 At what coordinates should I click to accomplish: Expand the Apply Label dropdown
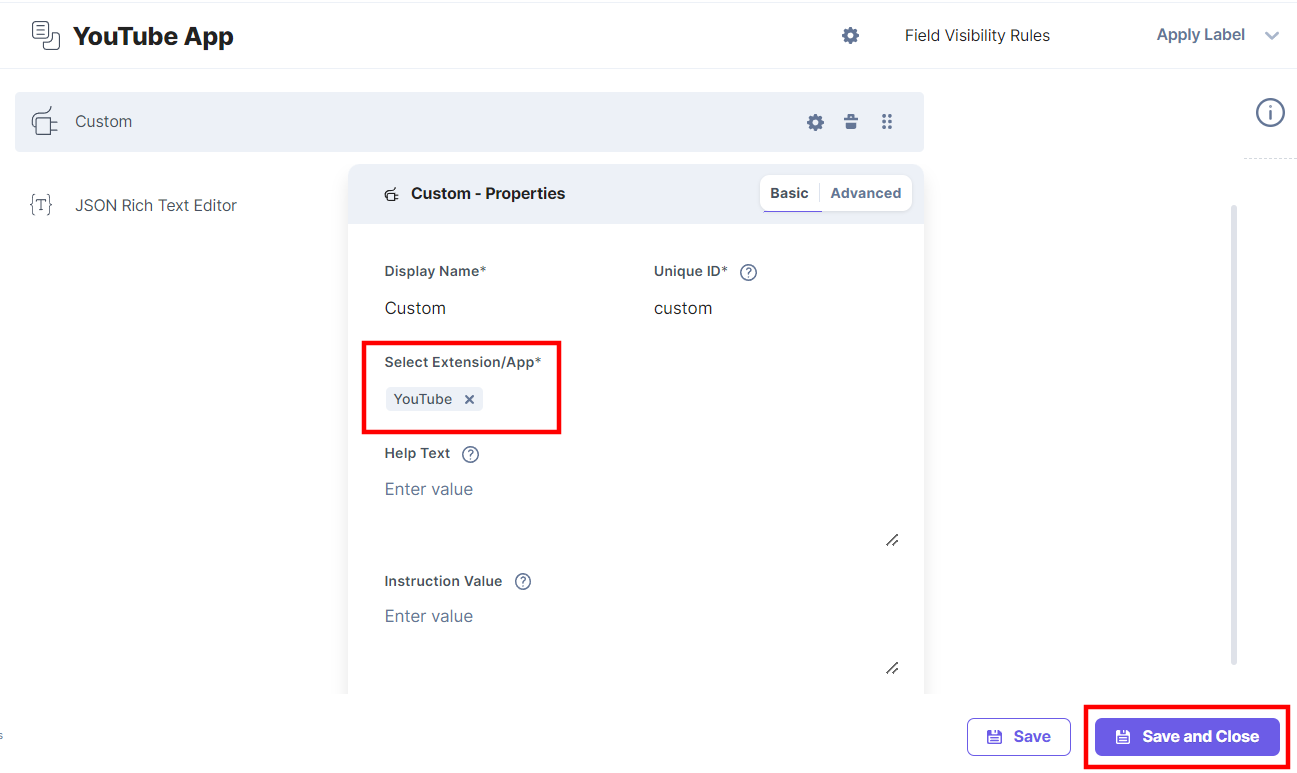click(x=1217, y=35)
